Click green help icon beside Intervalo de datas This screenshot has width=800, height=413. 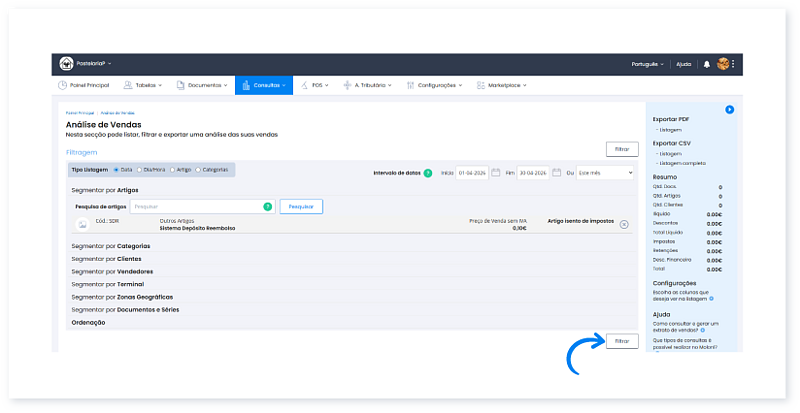(428, 172)
